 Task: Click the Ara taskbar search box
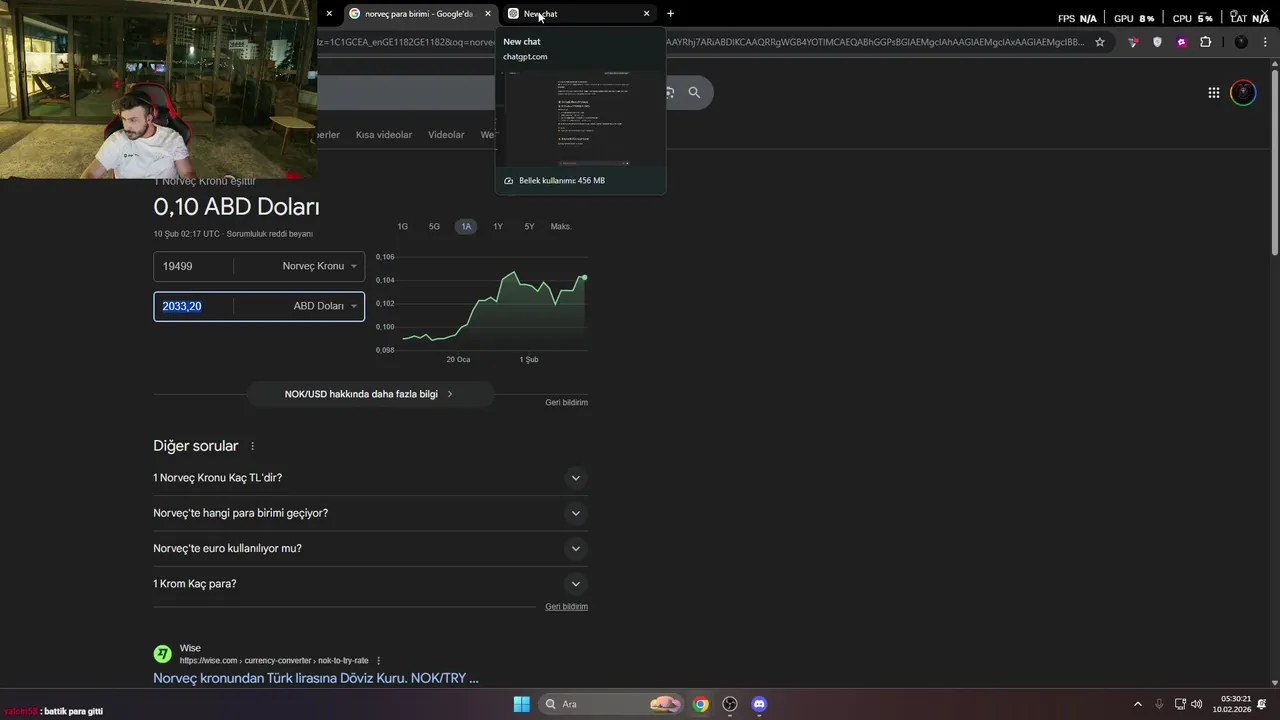[x=613, y=704]
